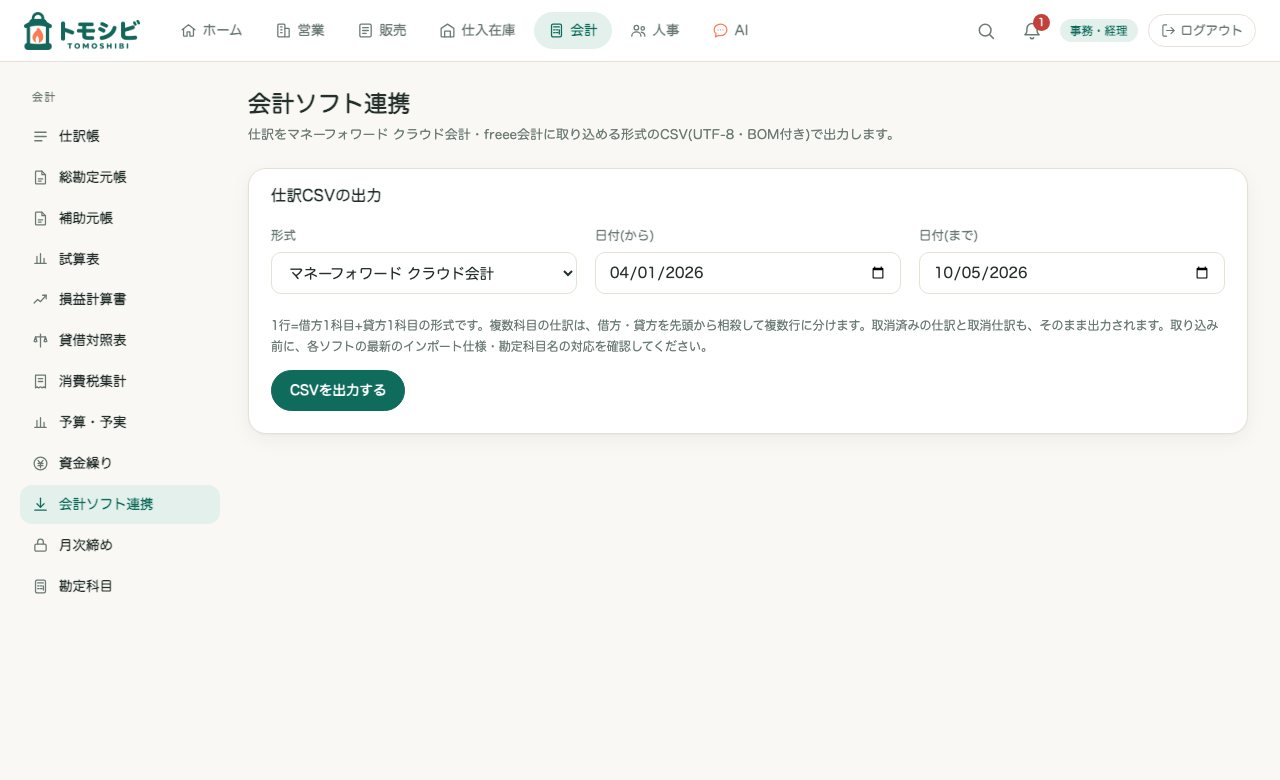
Task: Click the 事務・経理 role badge
Action: pos(1099,31)
